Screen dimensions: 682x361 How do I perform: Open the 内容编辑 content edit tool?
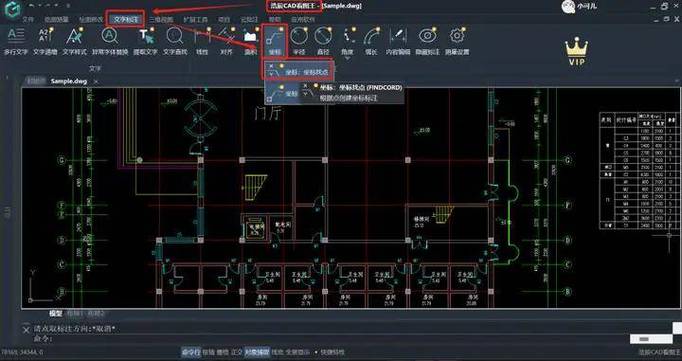[398, 41]
